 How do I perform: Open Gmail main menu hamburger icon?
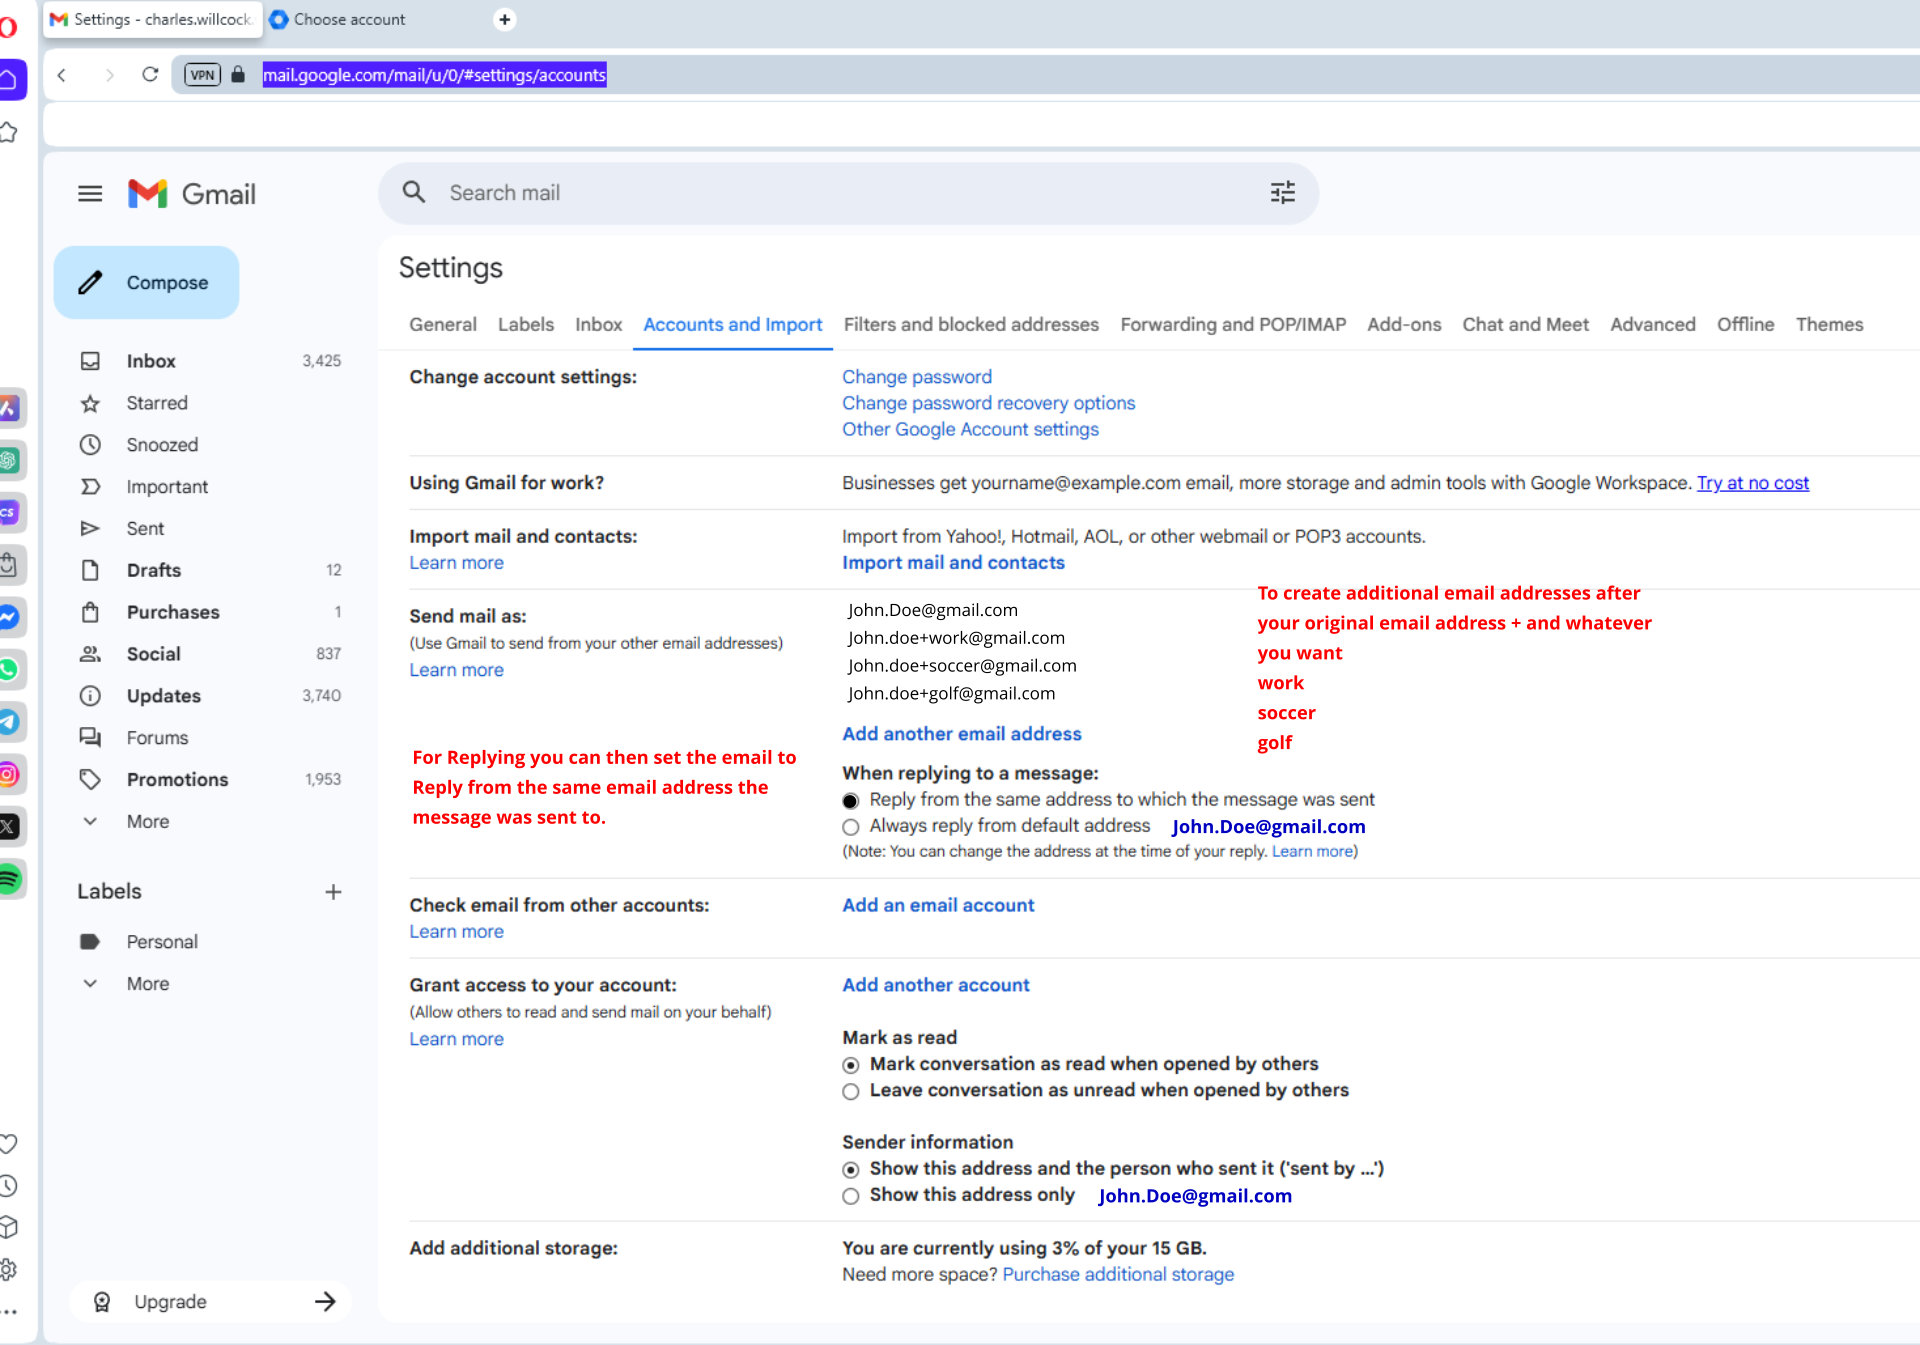click(x=90, y=194)
